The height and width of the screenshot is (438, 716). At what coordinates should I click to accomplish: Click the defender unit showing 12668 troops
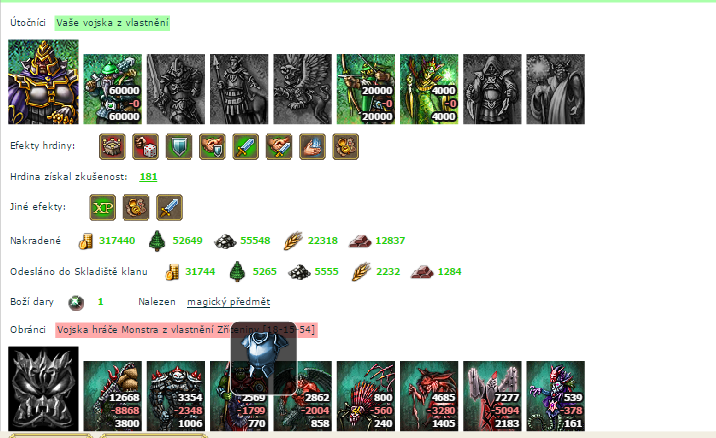112,396
